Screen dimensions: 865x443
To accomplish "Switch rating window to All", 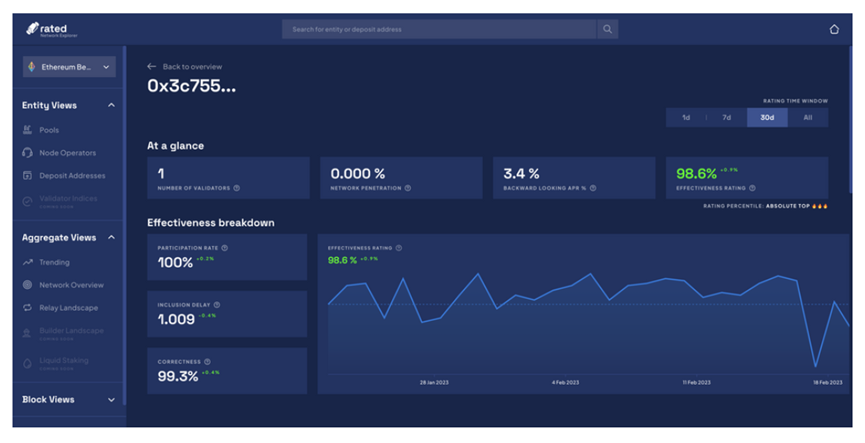I will point(807,118).
